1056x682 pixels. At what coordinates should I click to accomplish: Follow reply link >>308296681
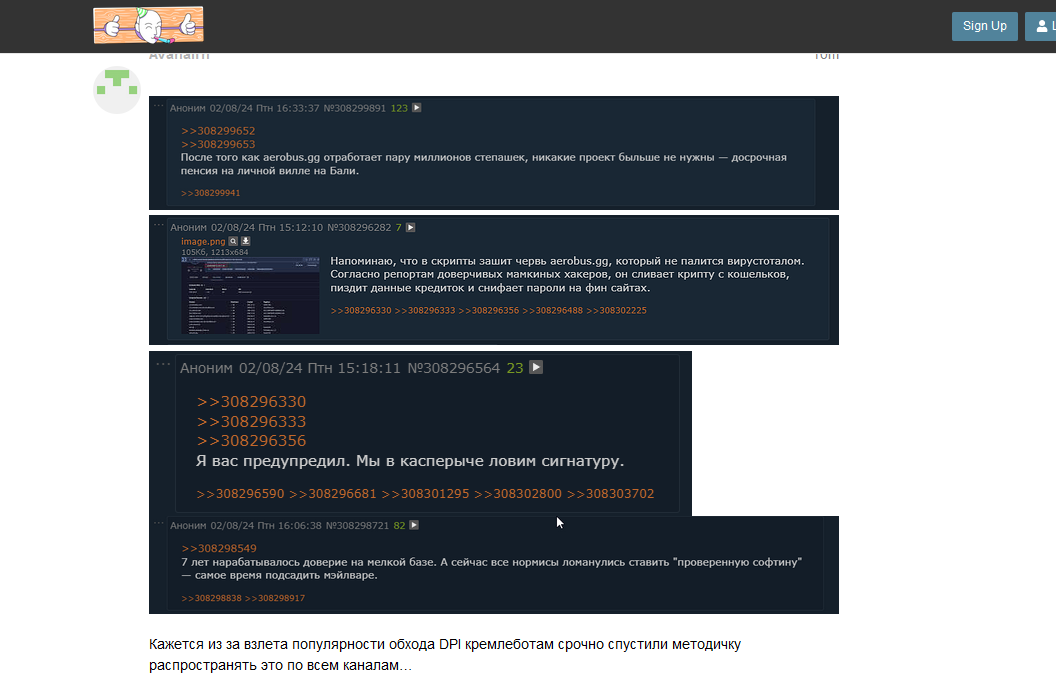(x=333, y=493)
